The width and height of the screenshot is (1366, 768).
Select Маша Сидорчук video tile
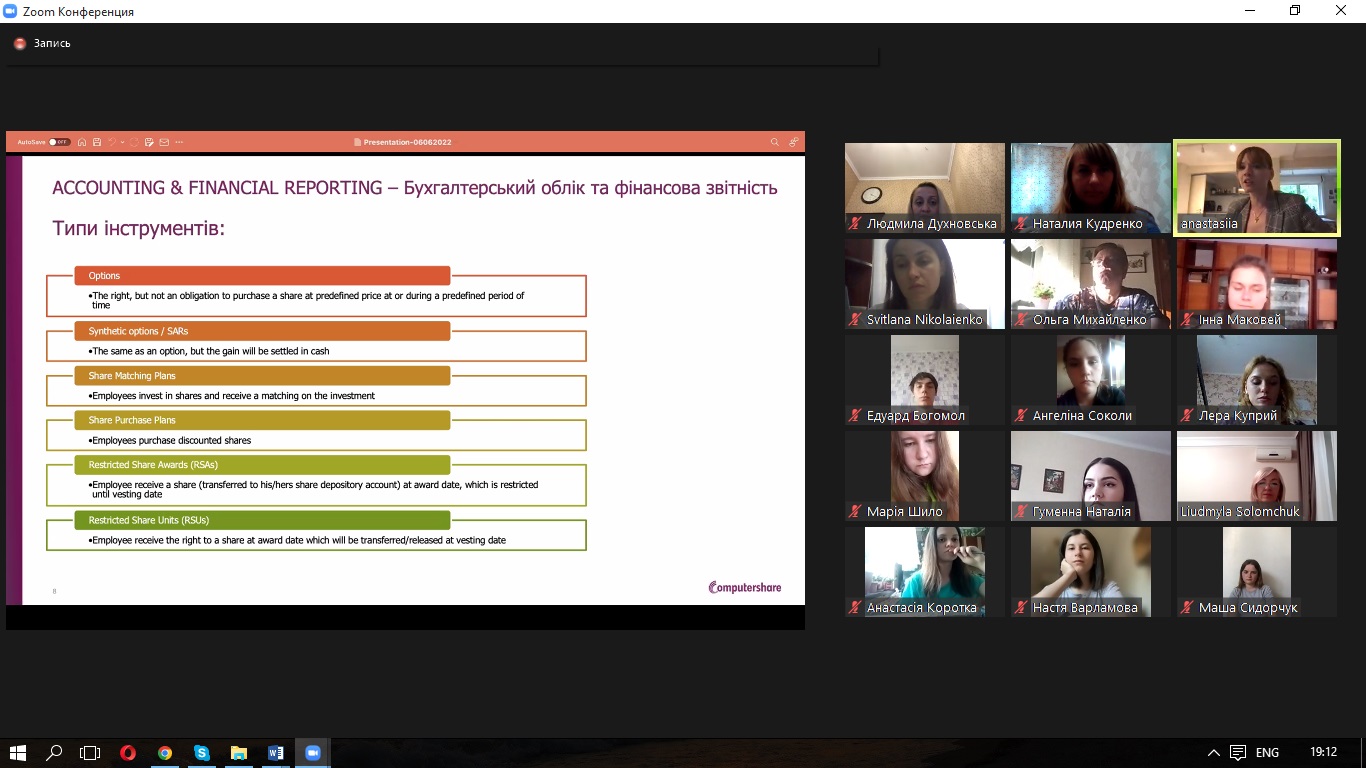(1257, 572)
